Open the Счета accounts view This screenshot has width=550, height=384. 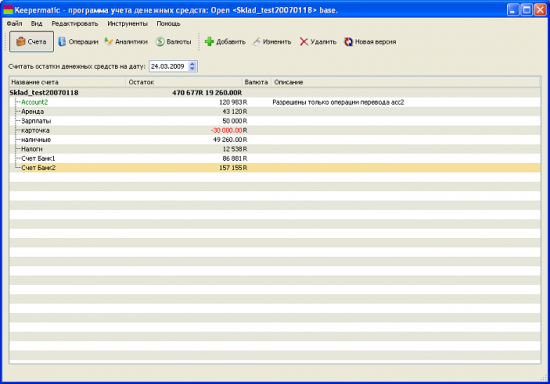[31, 42]
